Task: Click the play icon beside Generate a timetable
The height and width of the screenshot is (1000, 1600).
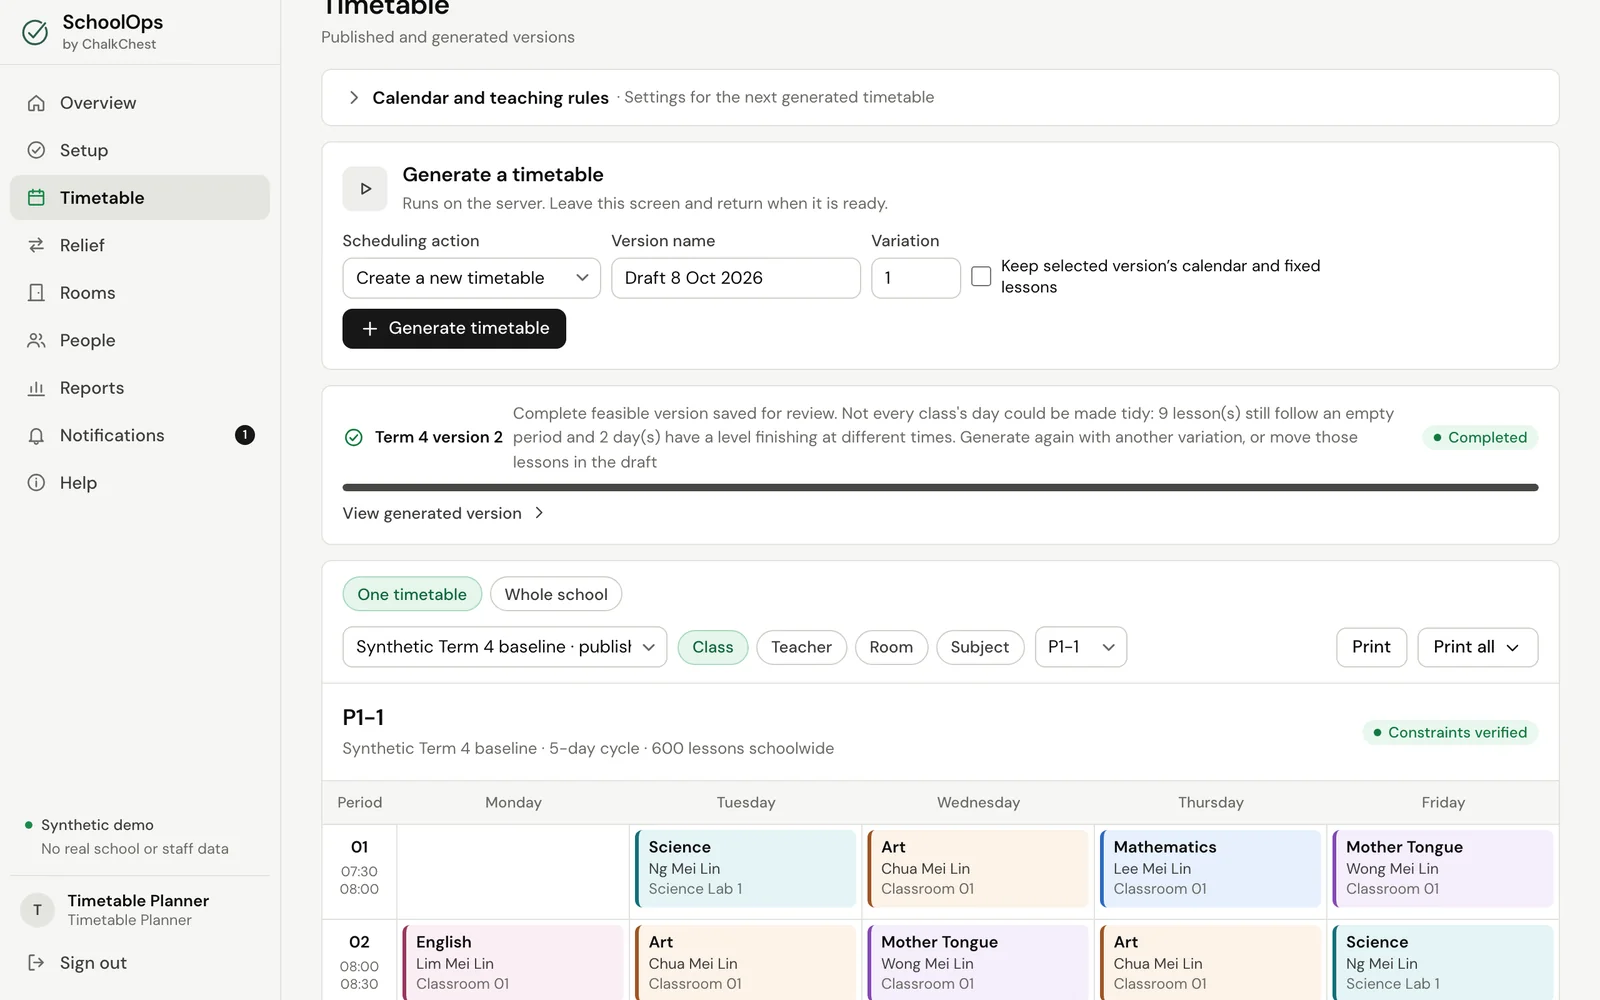Action: (x=365, y=189)
